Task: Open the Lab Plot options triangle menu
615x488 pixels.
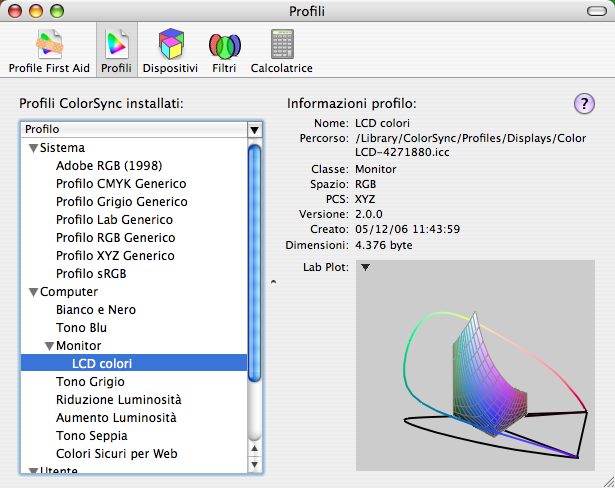Action: [x=365, y=267]
